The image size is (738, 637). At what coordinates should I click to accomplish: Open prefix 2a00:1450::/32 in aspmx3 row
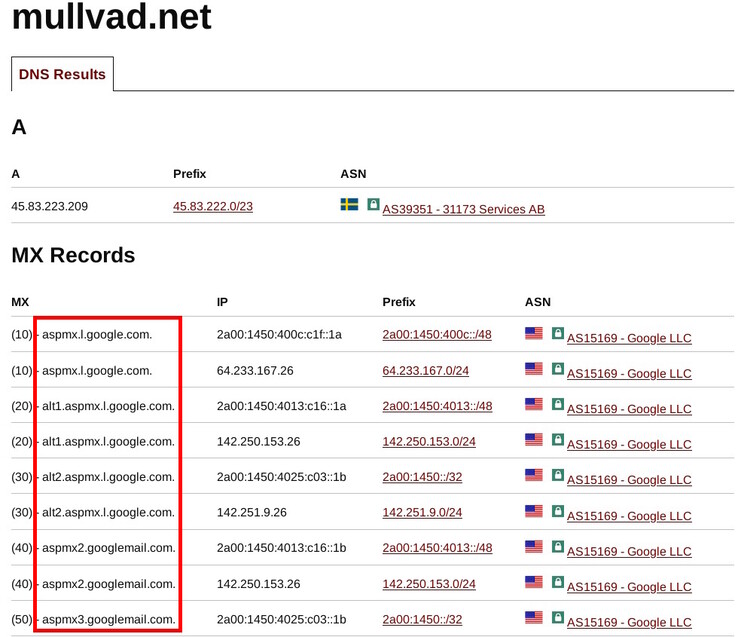422,620
